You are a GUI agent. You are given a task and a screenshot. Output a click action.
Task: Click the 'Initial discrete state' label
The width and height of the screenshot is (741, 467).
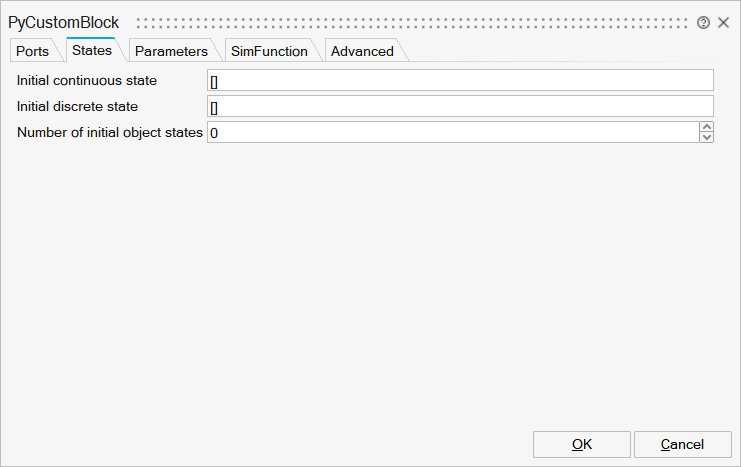(x=77, y=106)
